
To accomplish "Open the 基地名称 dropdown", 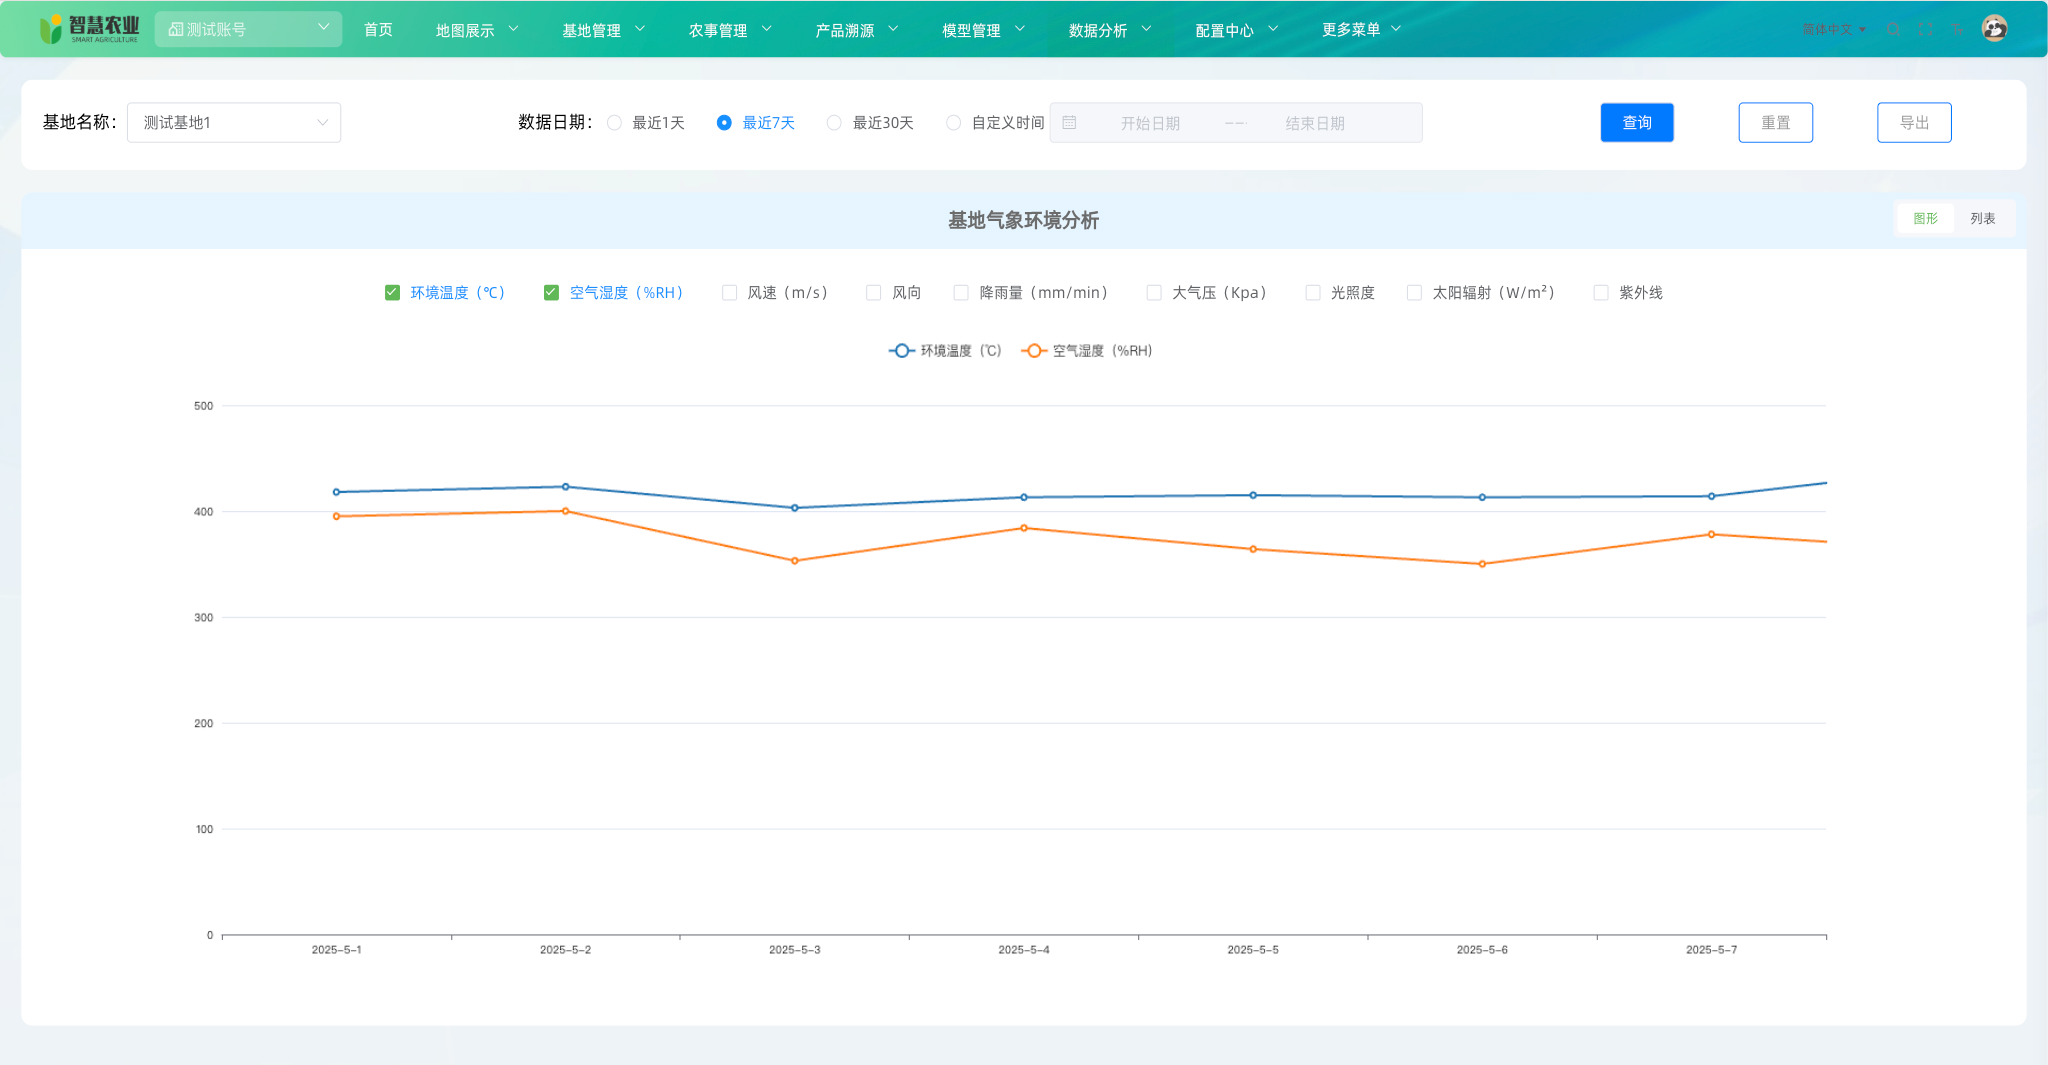I will point(233,123).
